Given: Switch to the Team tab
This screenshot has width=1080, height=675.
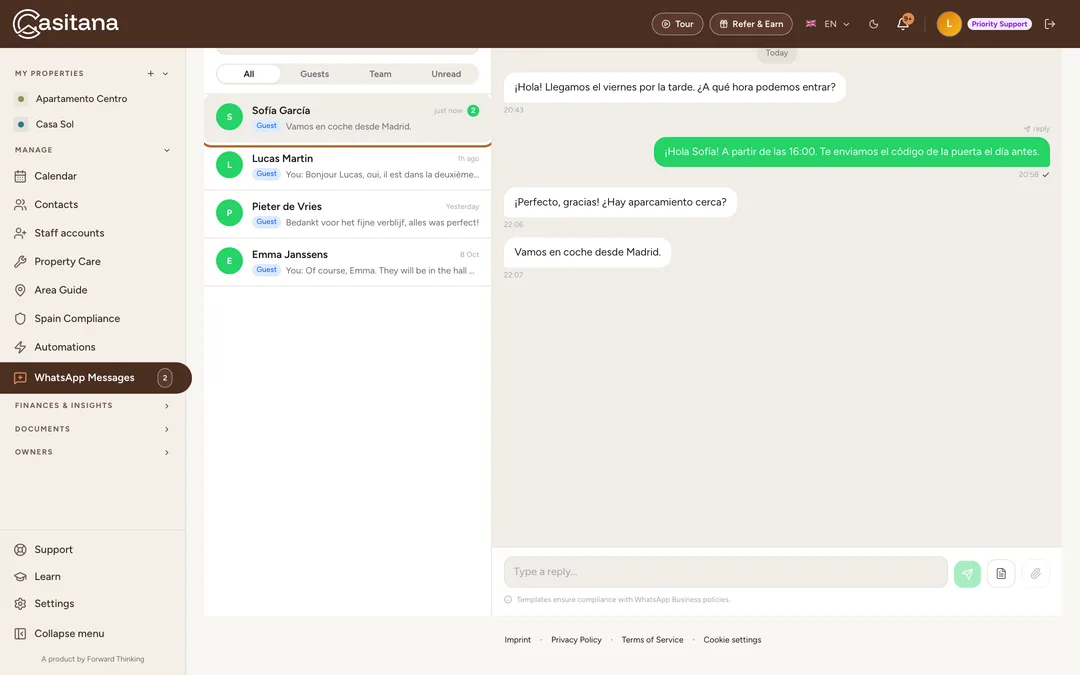Looking at the screenshot, I should tap(380, 74).
